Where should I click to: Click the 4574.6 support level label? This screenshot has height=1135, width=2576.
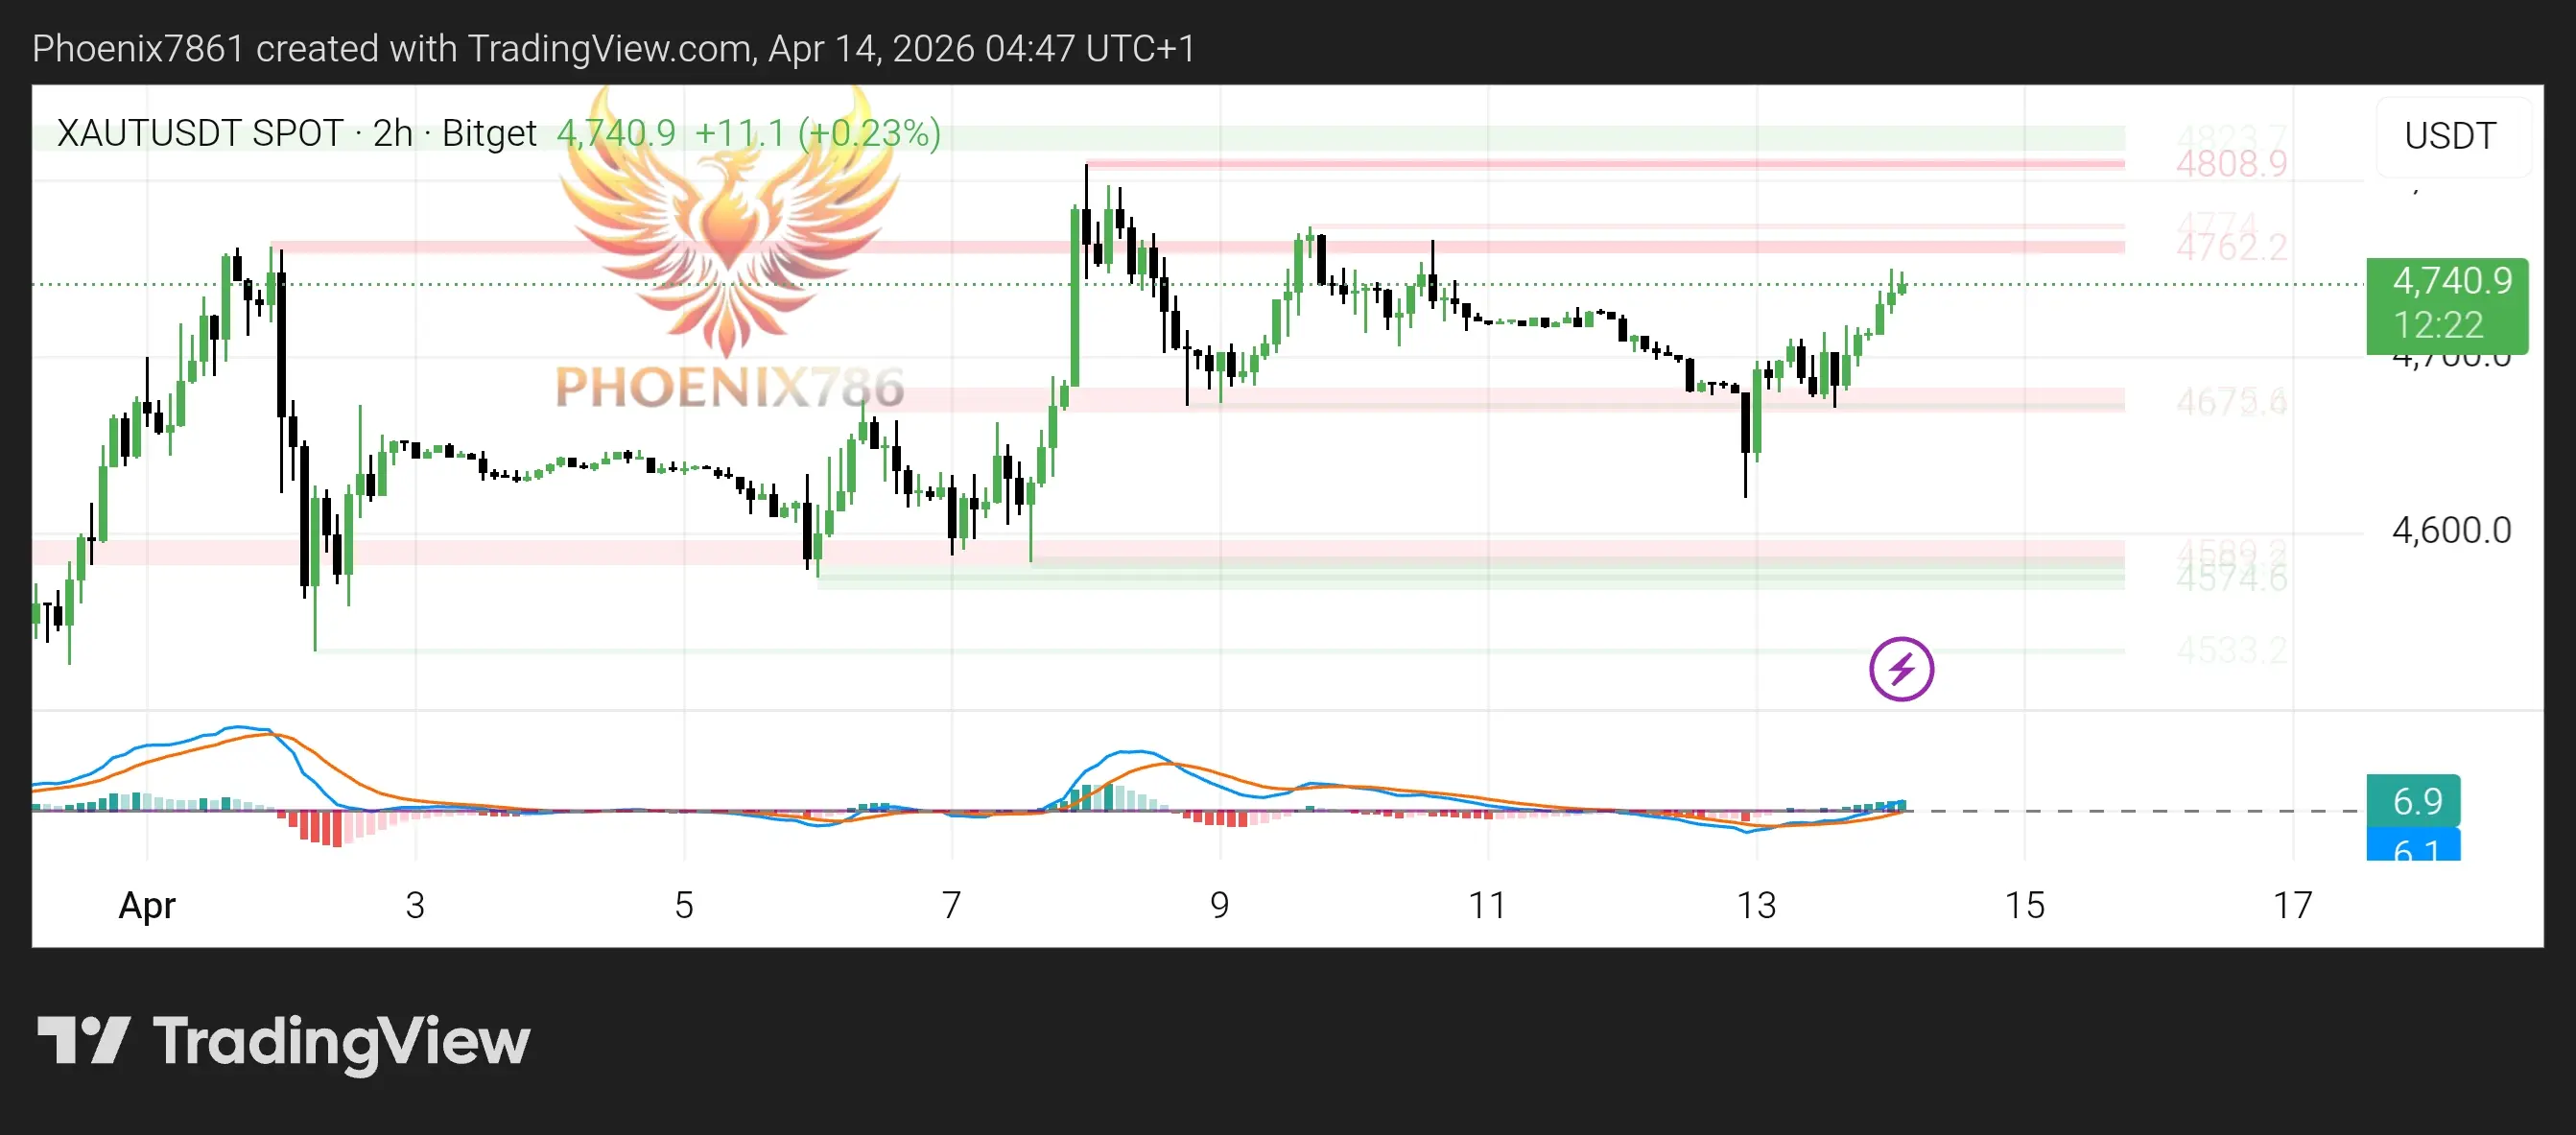tap(2231, 578)
